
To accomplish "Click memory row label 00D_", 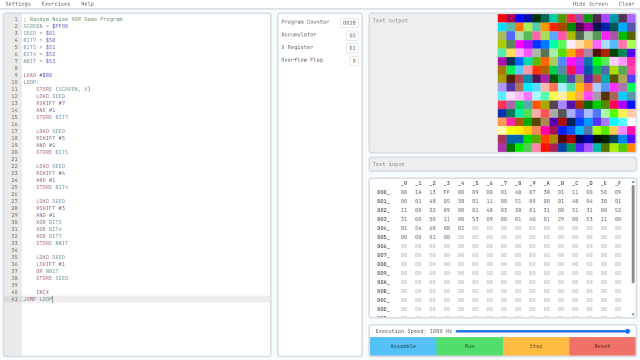I will [x=383, y=309].
